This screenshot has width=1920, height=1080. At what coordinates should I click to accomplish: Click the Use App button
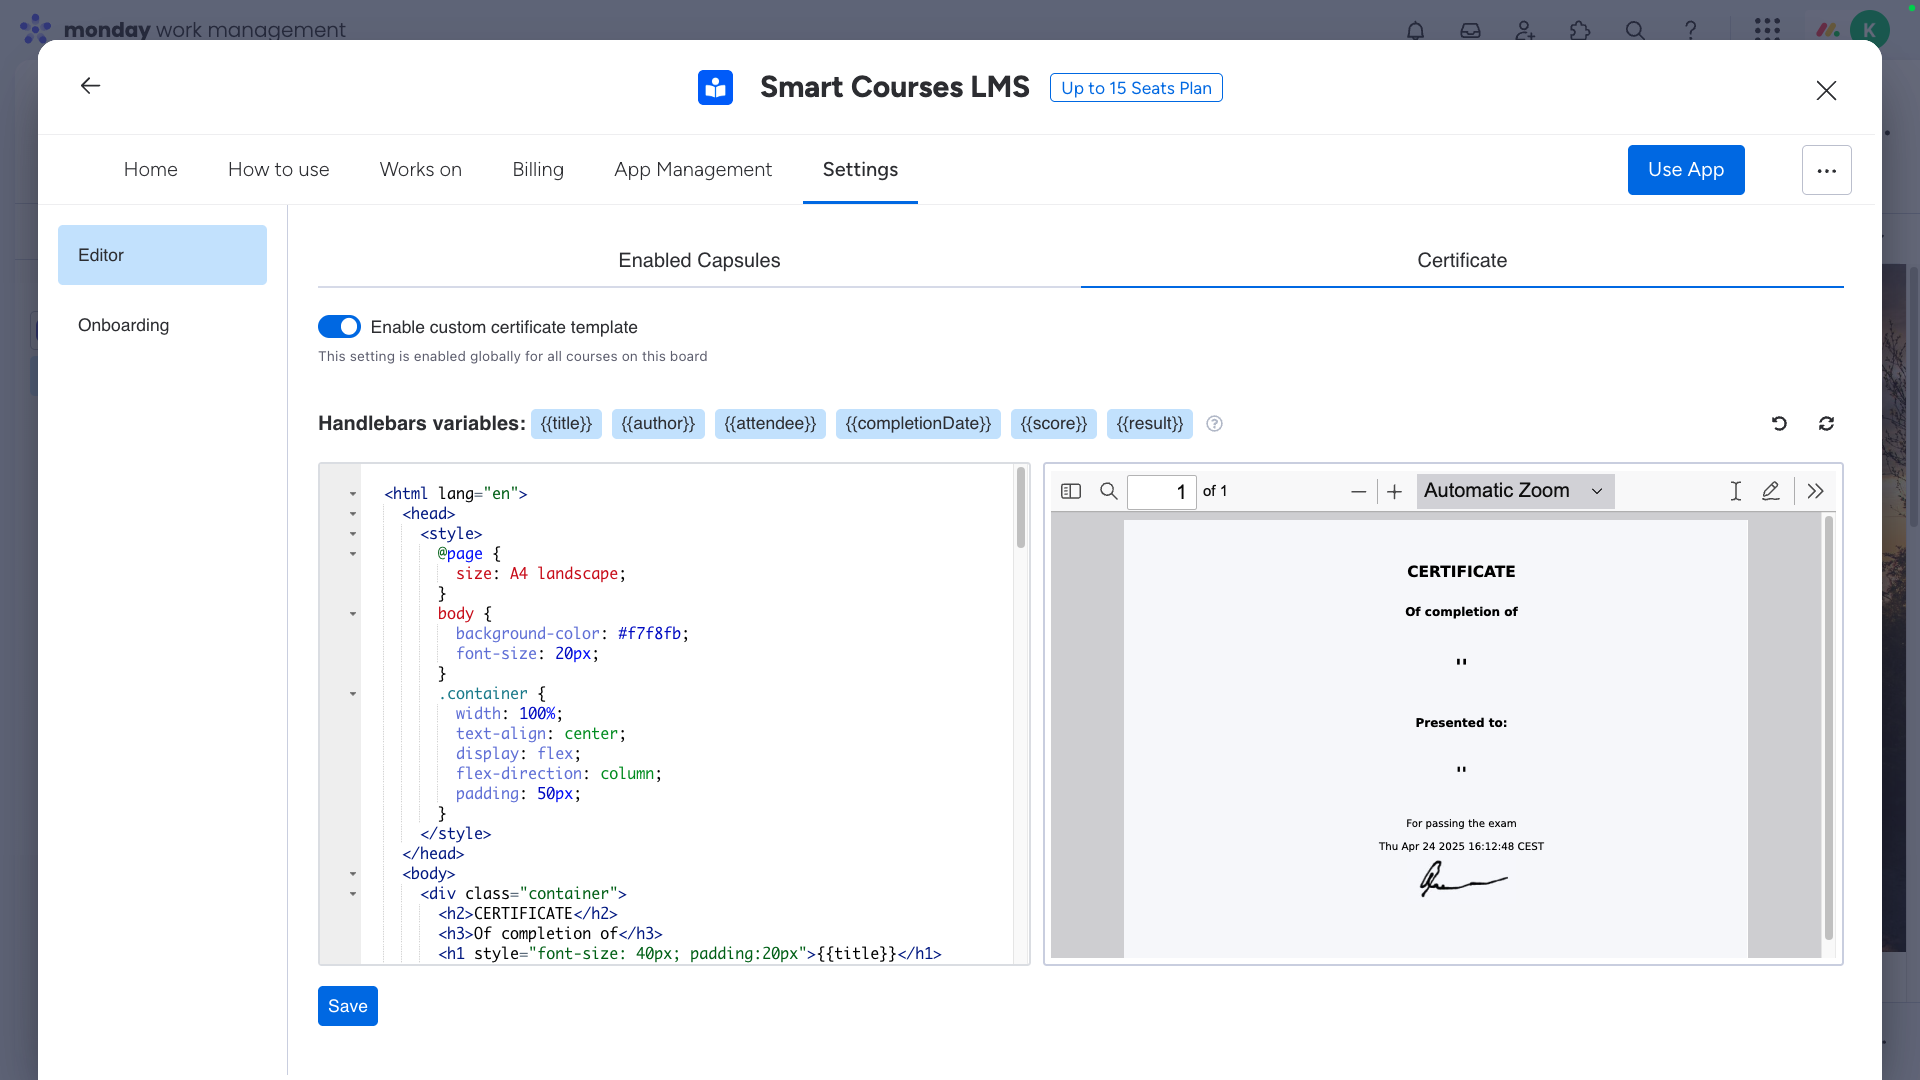(x=1686, y=170)
